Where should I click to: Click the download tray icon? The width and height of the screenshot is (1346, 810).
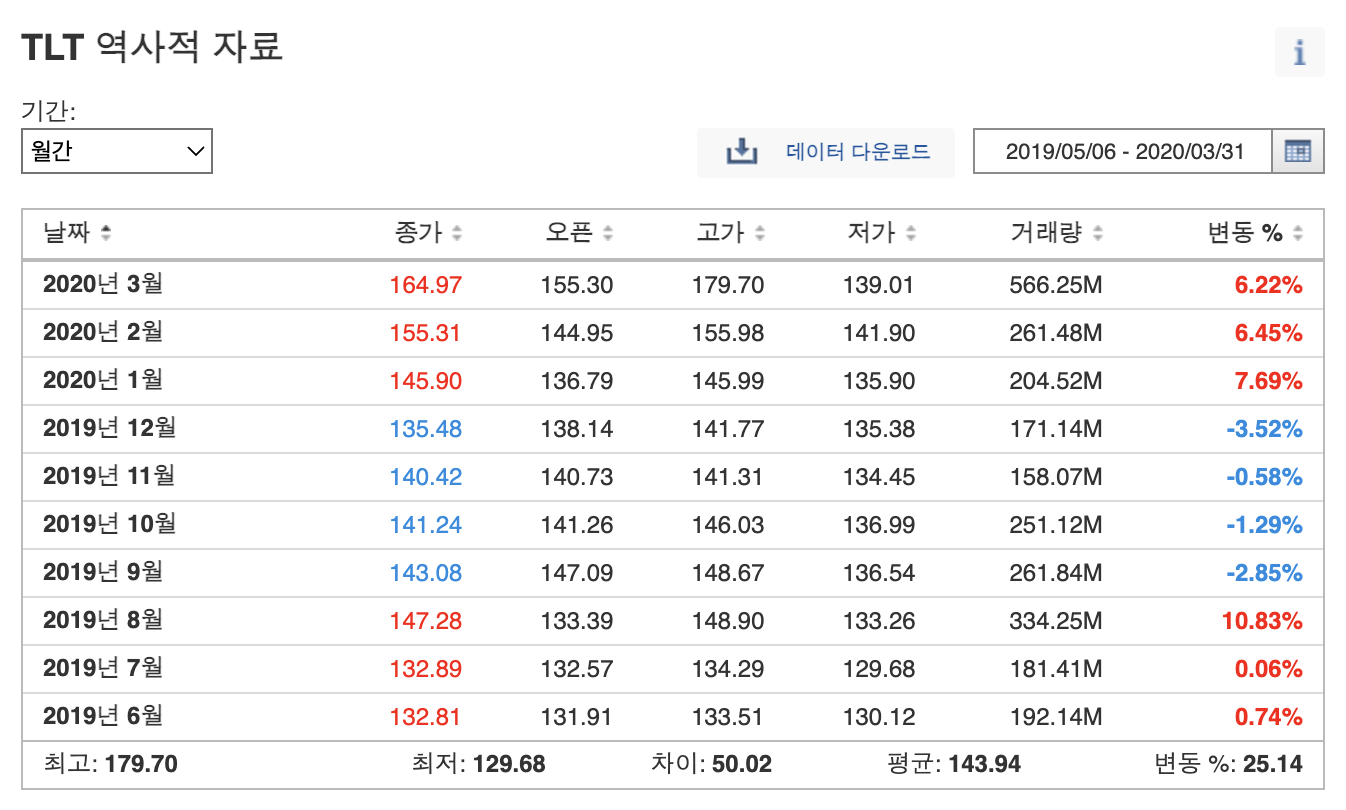[x=741, y=152]
